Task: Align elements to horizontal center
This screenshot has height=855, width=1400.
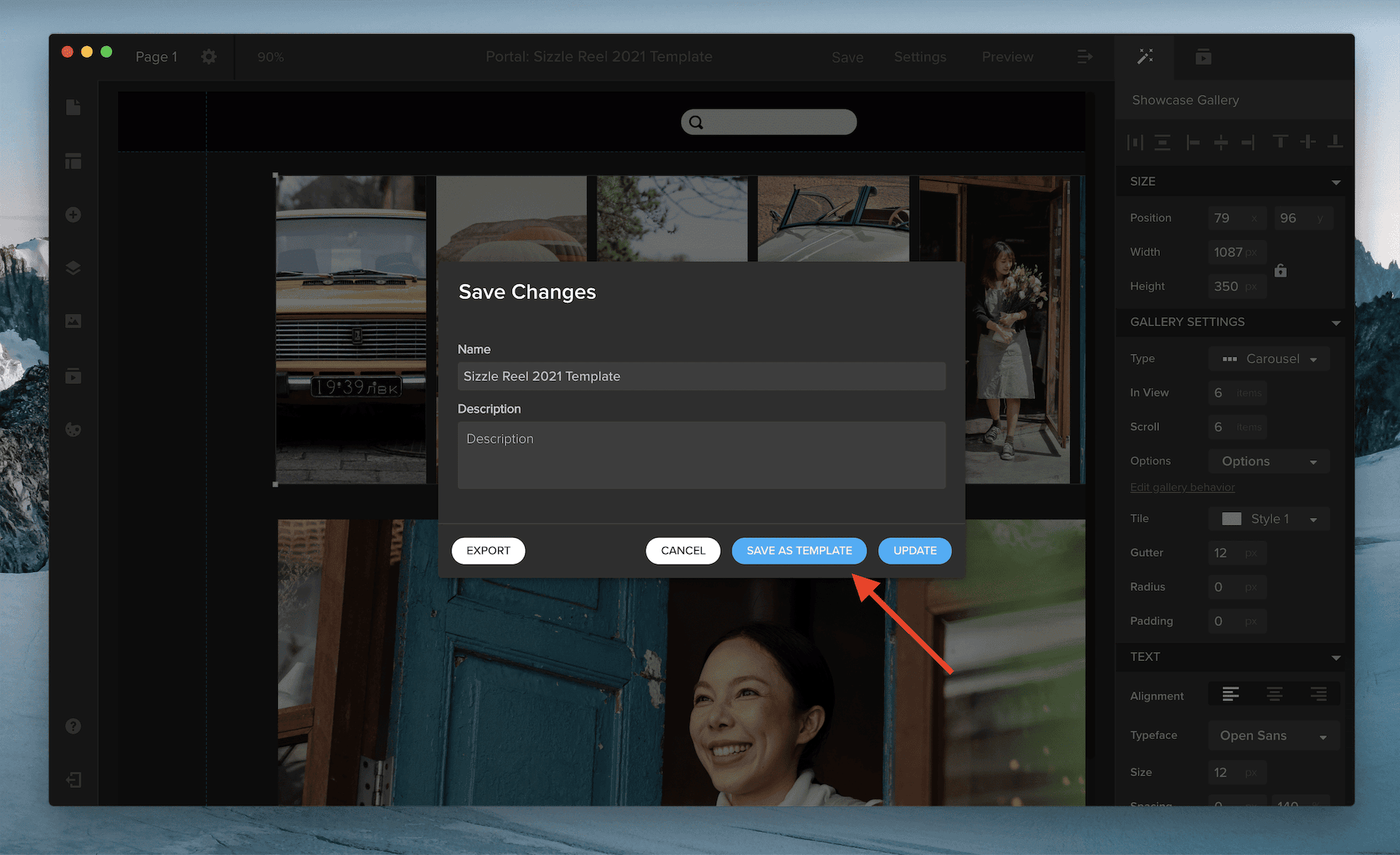Action: tap(1221, 142)
